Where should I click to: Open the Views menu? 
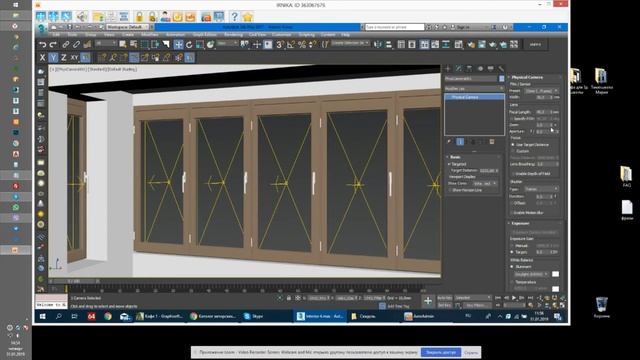coord(109,35)
